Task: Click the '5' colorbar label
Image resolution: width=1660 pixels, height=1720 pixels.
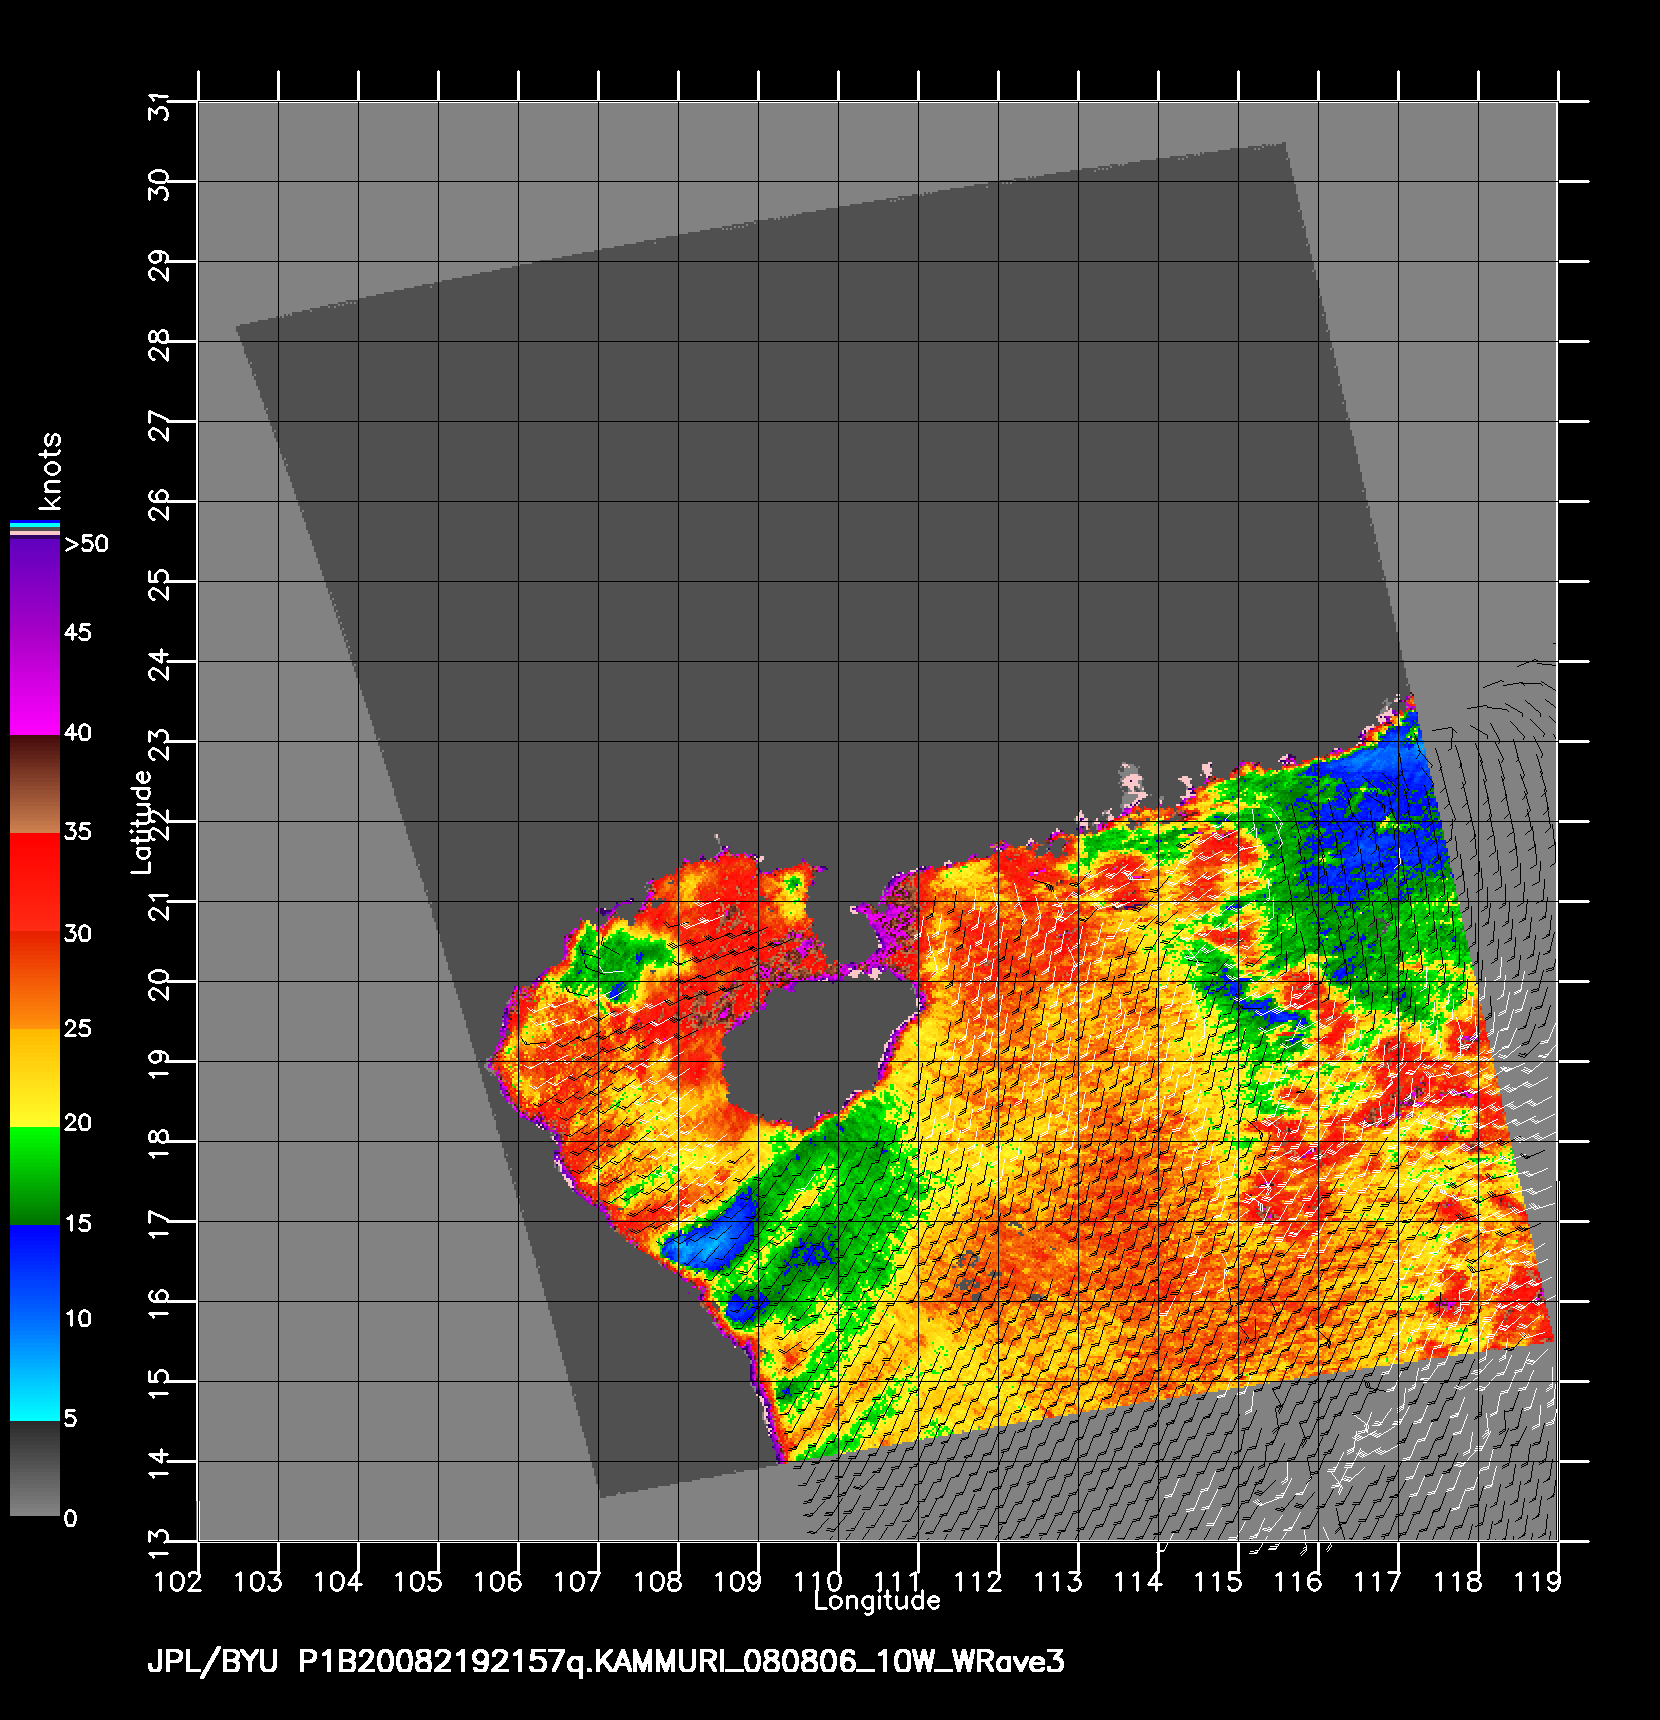Action: click(x=70, y=1419)
